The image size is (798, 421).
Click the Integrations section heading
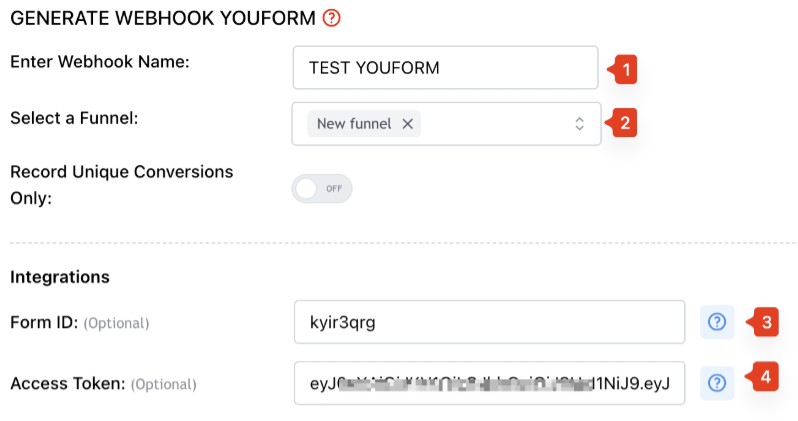(x=60, y=277)
